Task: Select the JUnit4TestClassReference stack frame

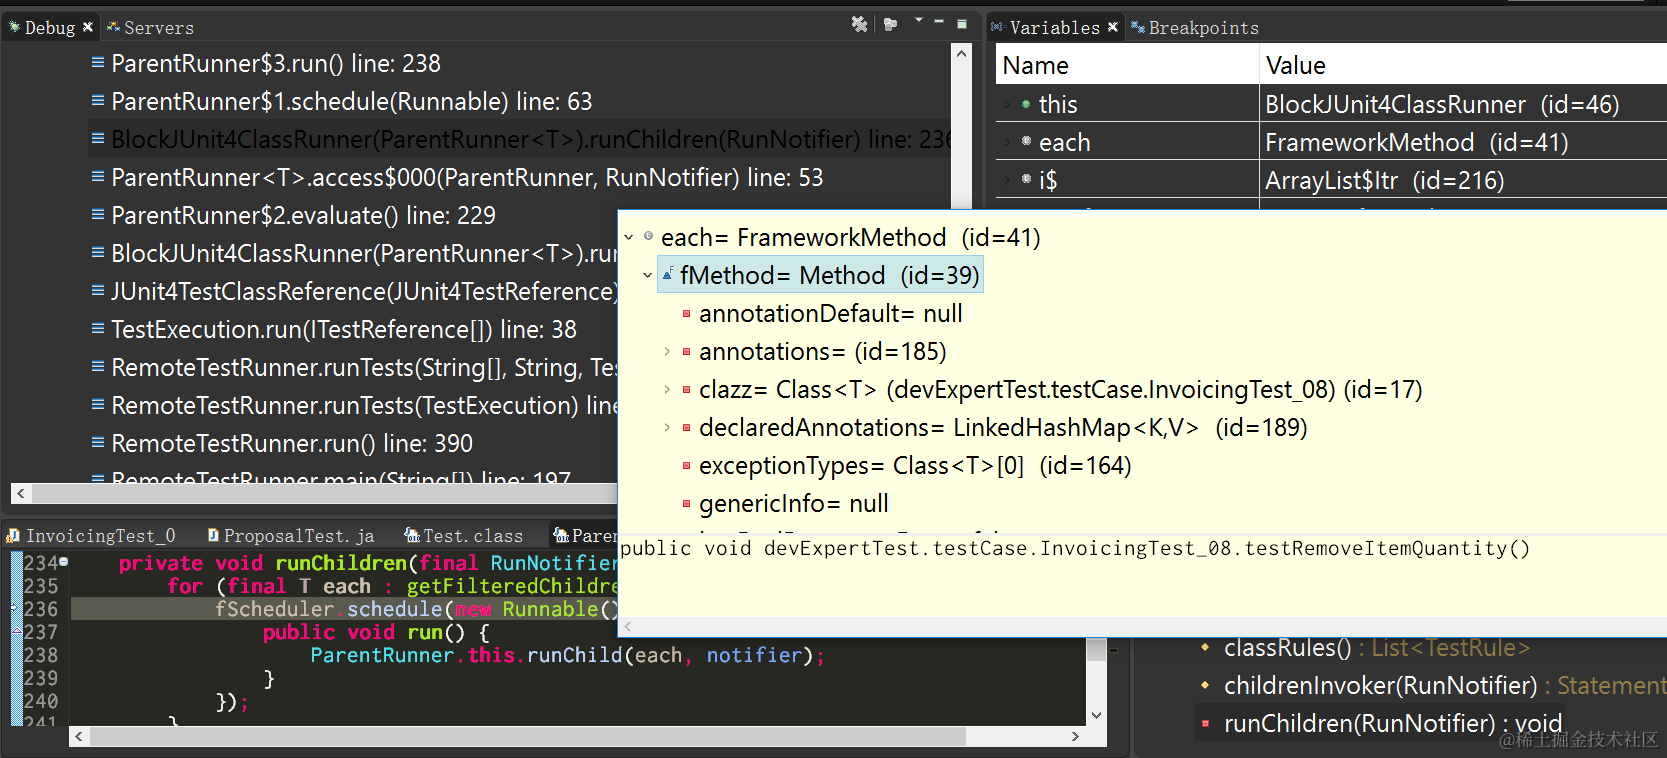Action: (x=364, y=292)
